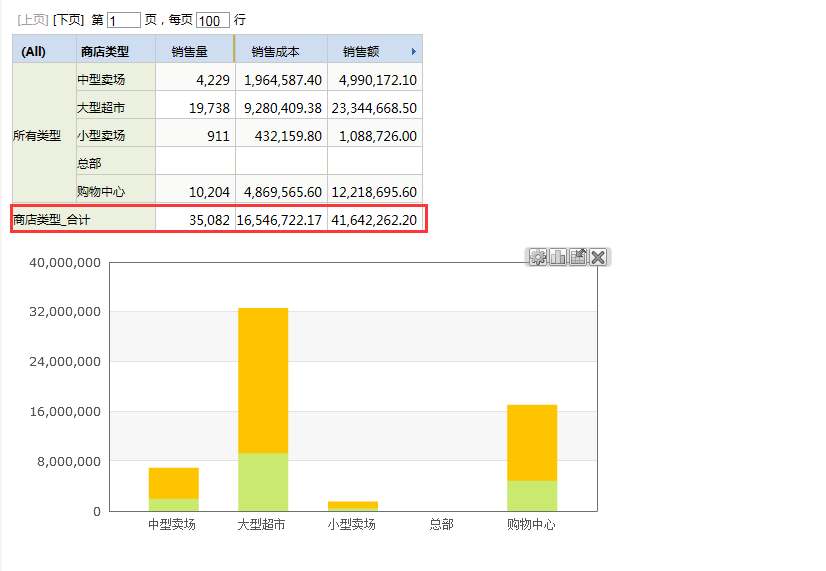The image size is (826, 571).
Task: Click the 19,738 sales volume cell
Action: 195,105
